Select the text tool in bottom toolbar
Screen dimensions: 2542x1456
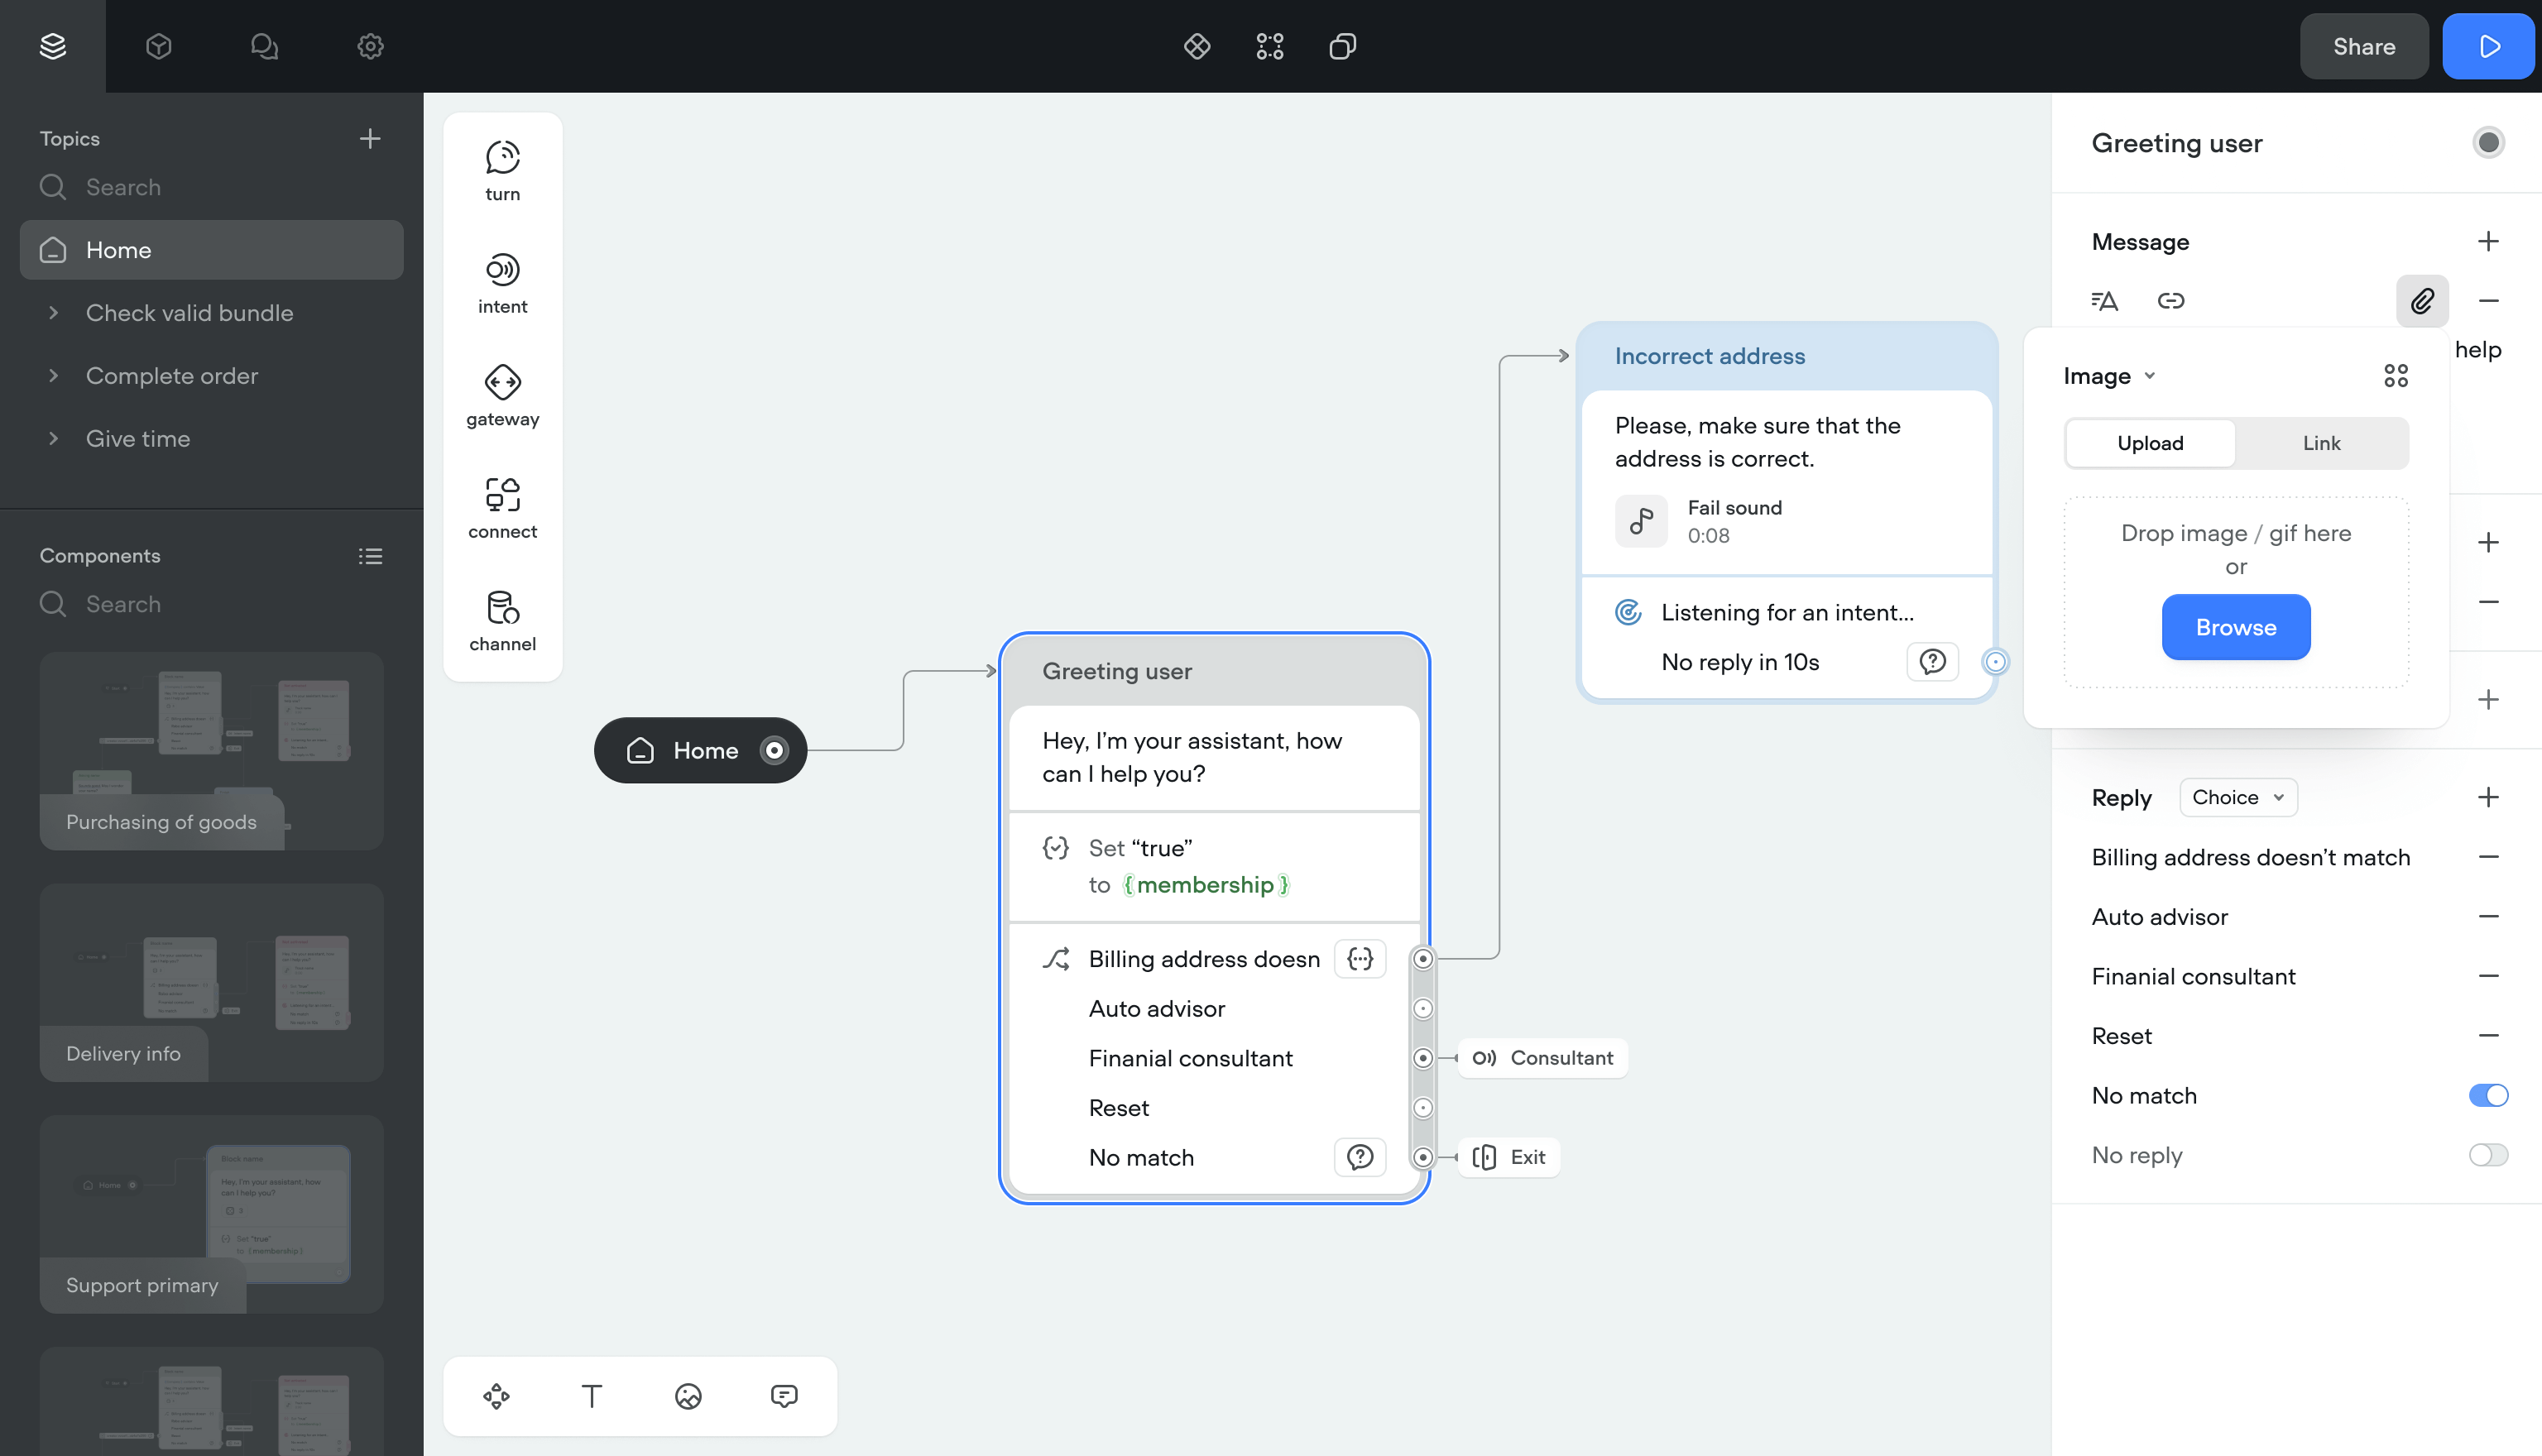592,1396
